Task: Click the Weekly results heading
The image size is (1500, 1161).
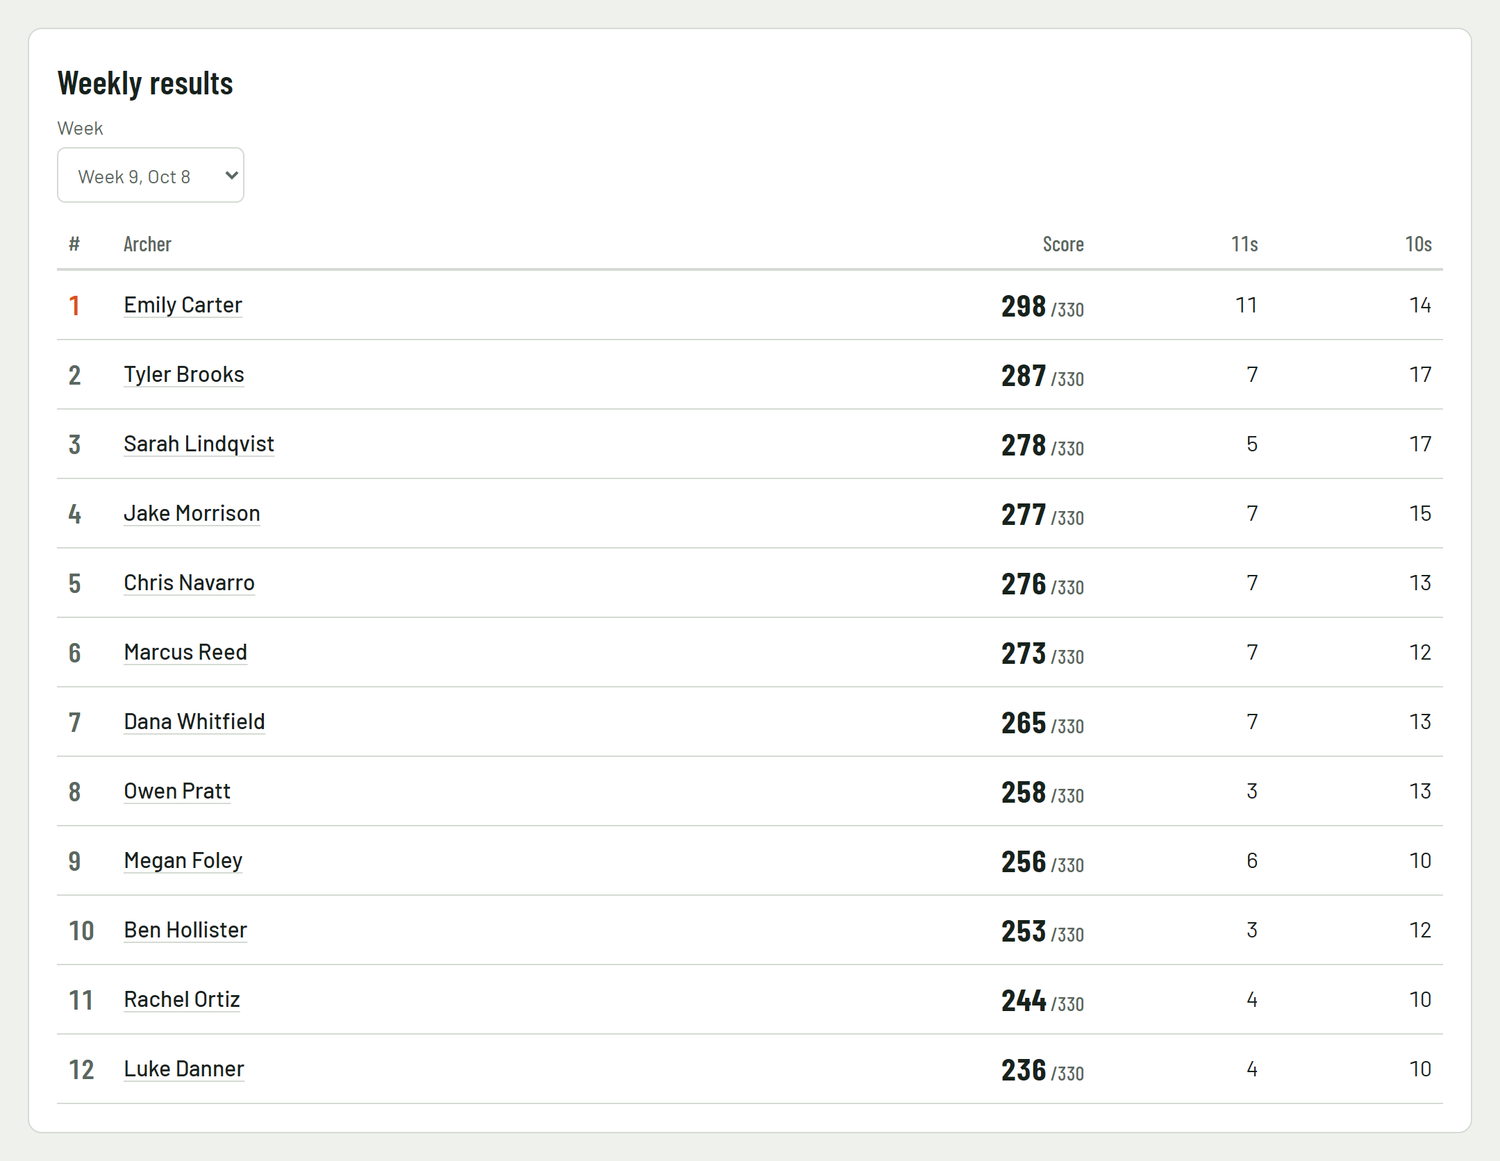Action: click(x=145, y=83)
